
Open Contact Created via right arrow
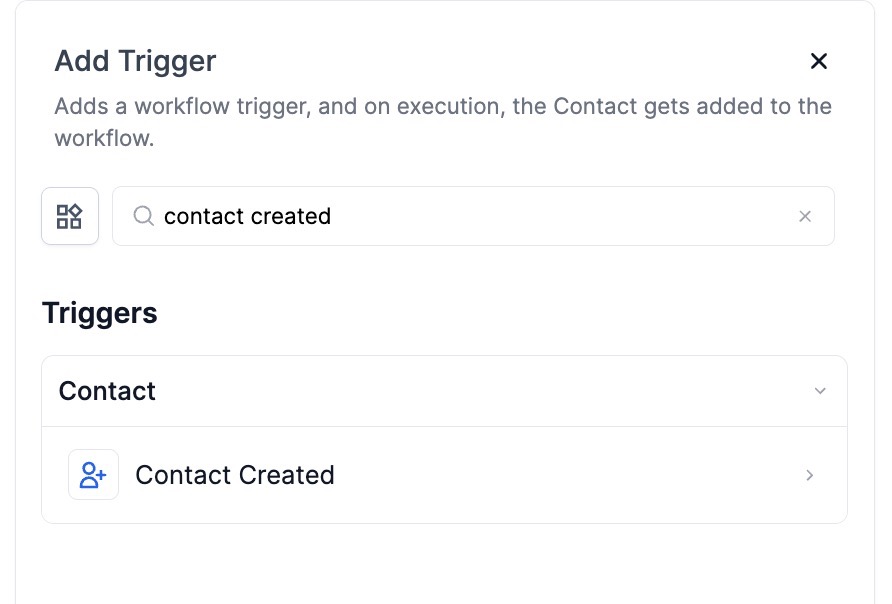tap(810, 476)
